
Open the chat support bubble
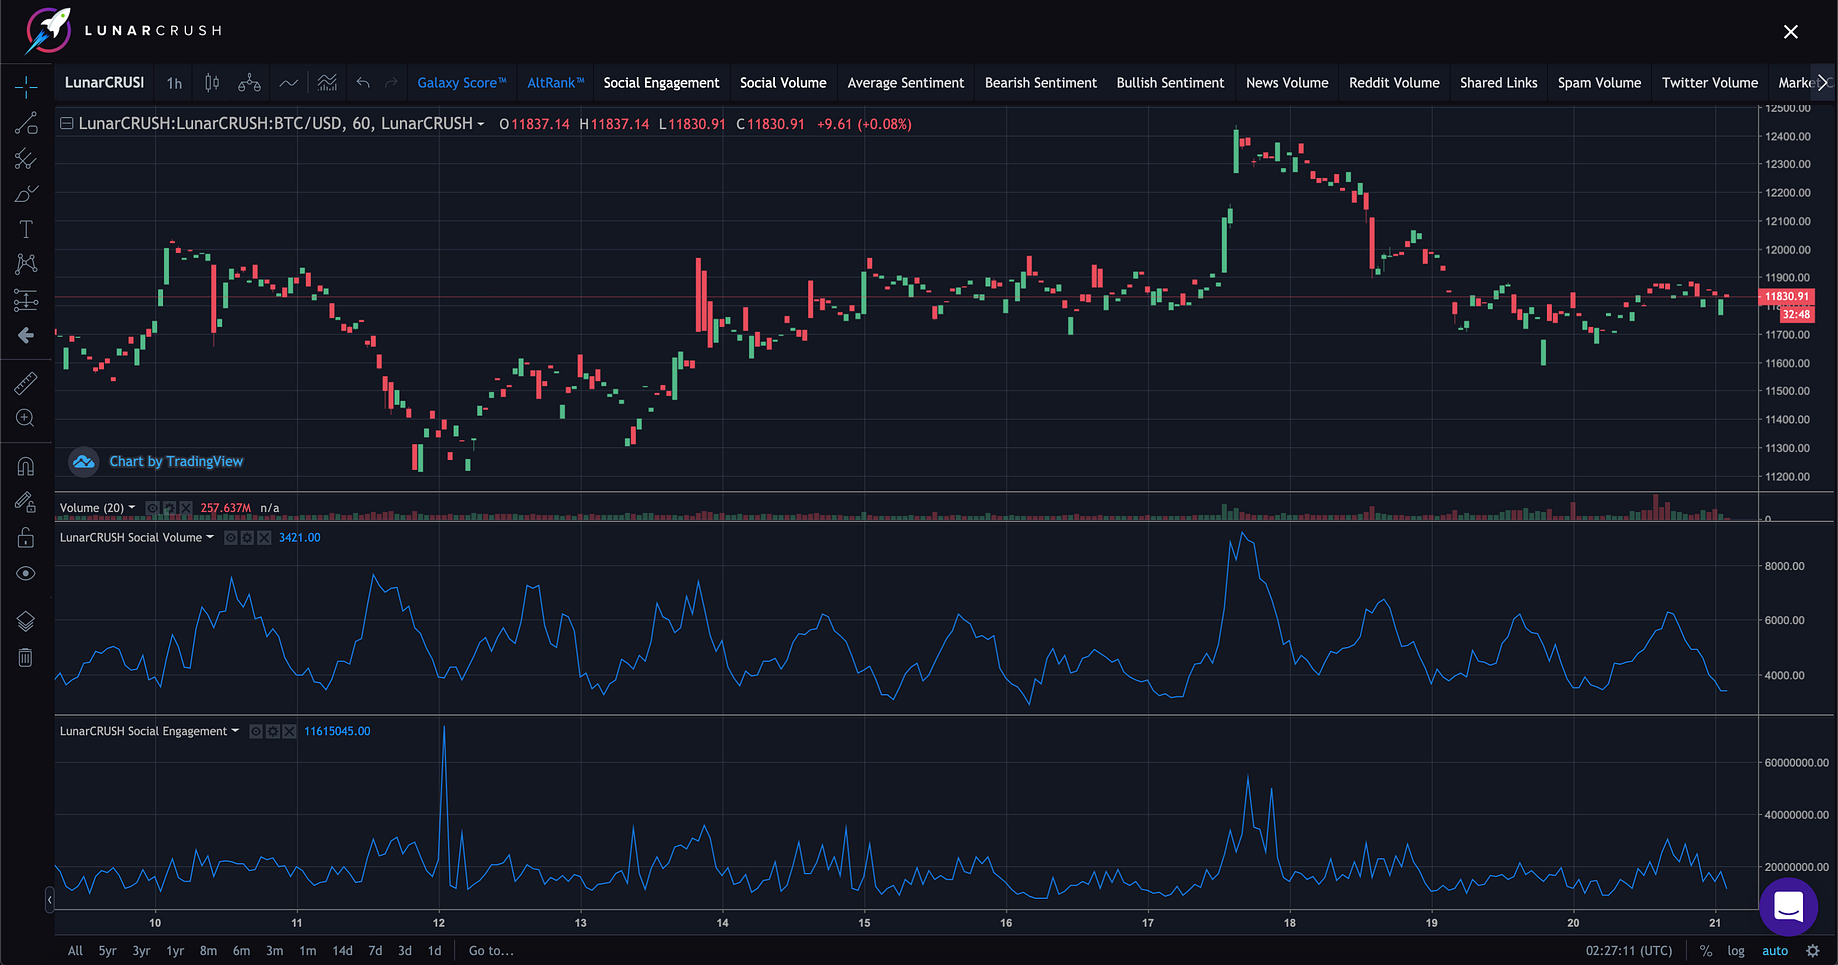coord(1788,907)
